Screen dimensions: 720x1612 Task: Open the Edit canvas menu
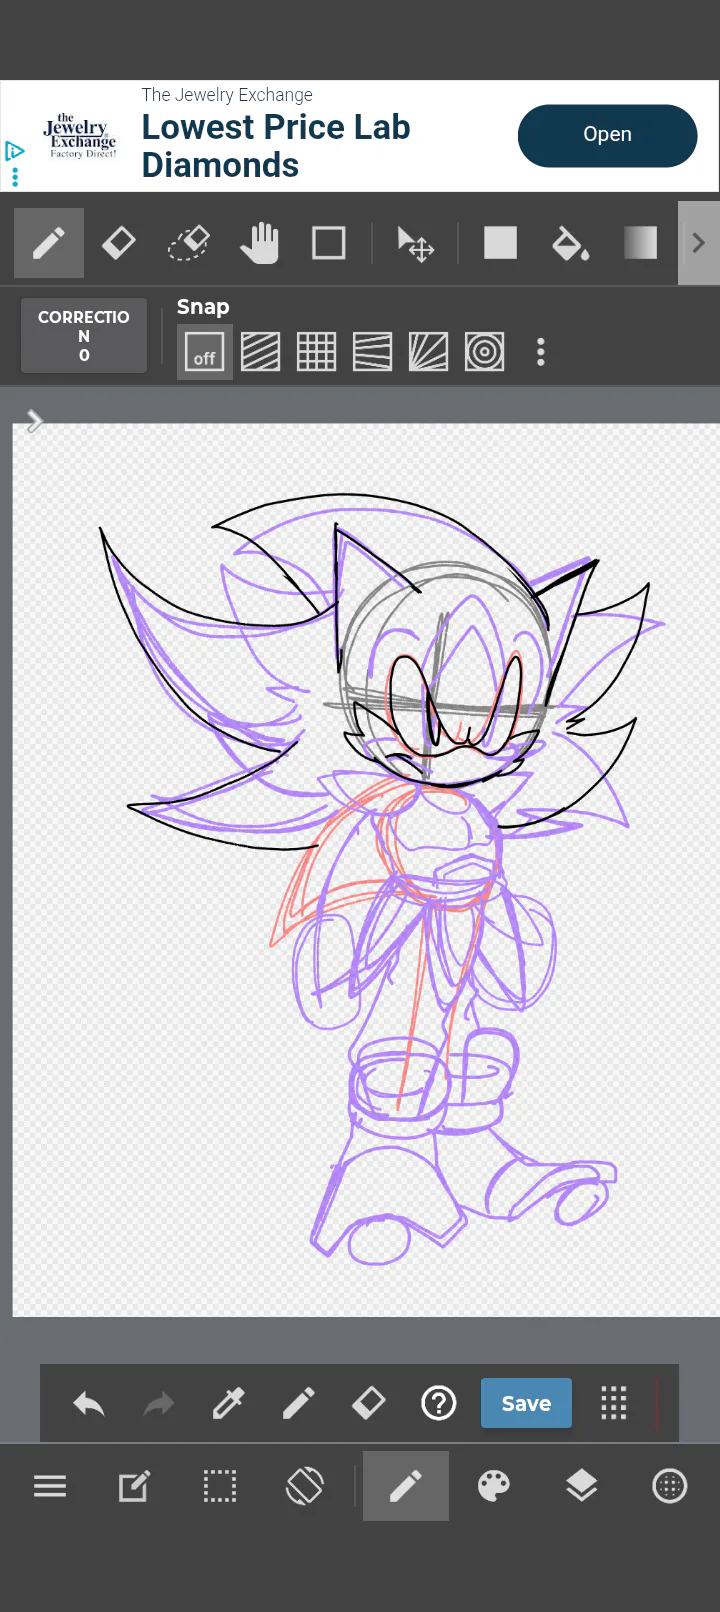click(135, 1487)
